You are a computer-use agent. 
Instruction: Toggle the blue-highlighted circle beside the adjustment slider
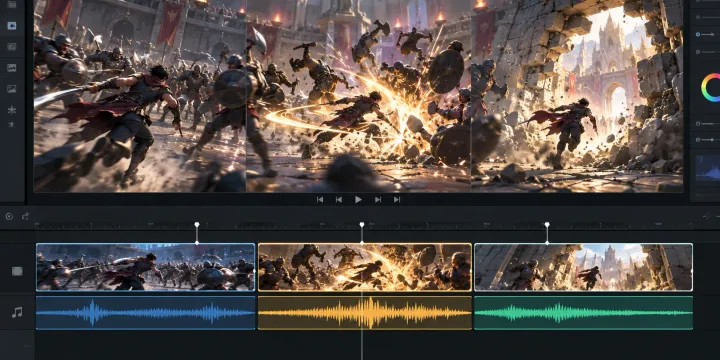[698, 34]
